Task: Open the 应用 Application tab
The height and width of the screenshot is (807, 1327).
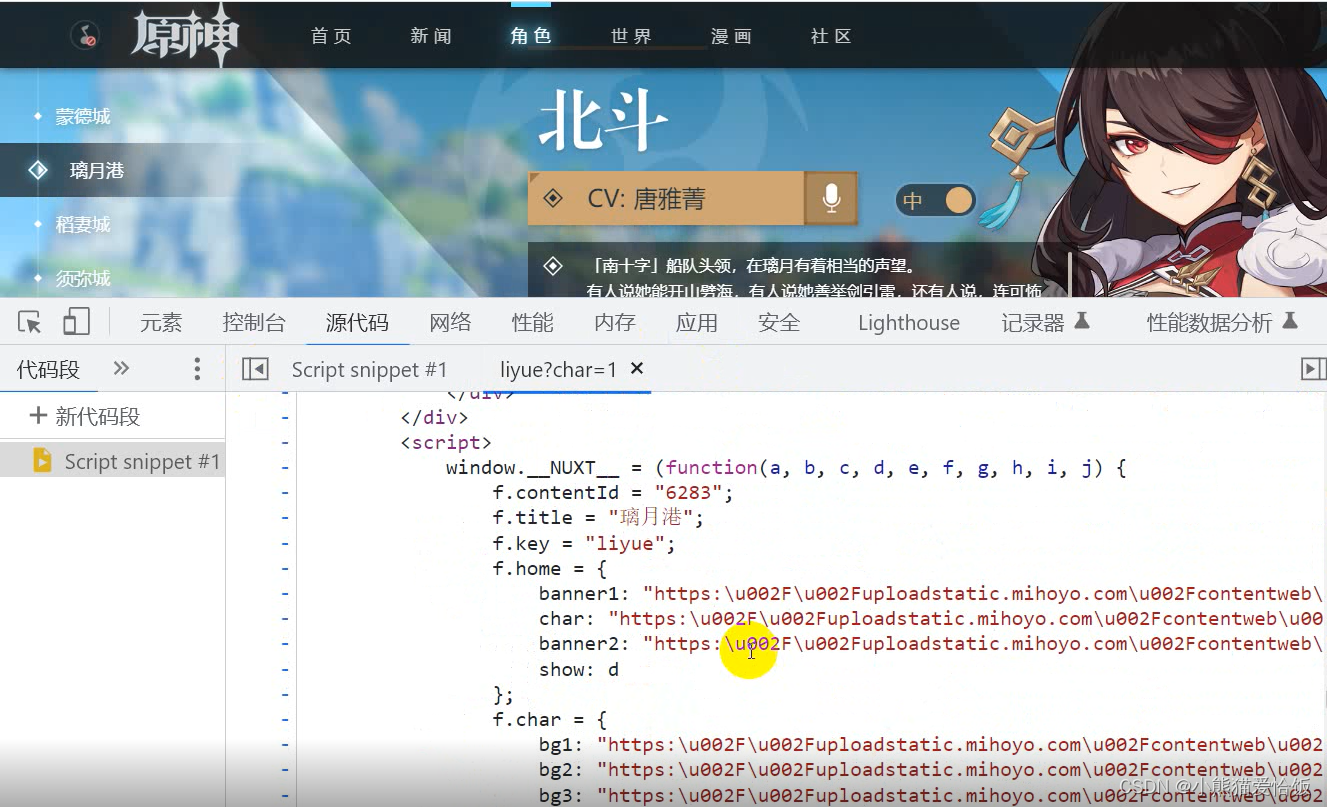Action: click(x=696, y=322)
